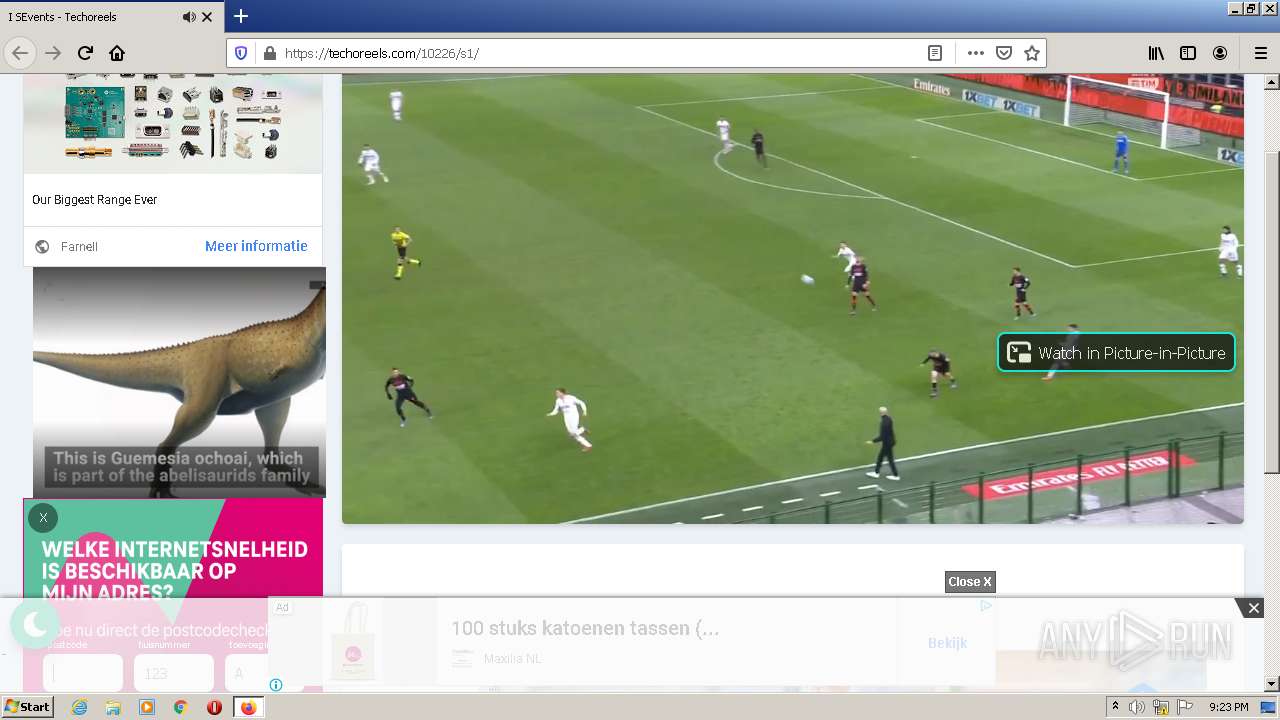Image resolution: width=1280 pixels, height=720 pixels.
Task: Click the Close X button
Action: tap(970, 582)
